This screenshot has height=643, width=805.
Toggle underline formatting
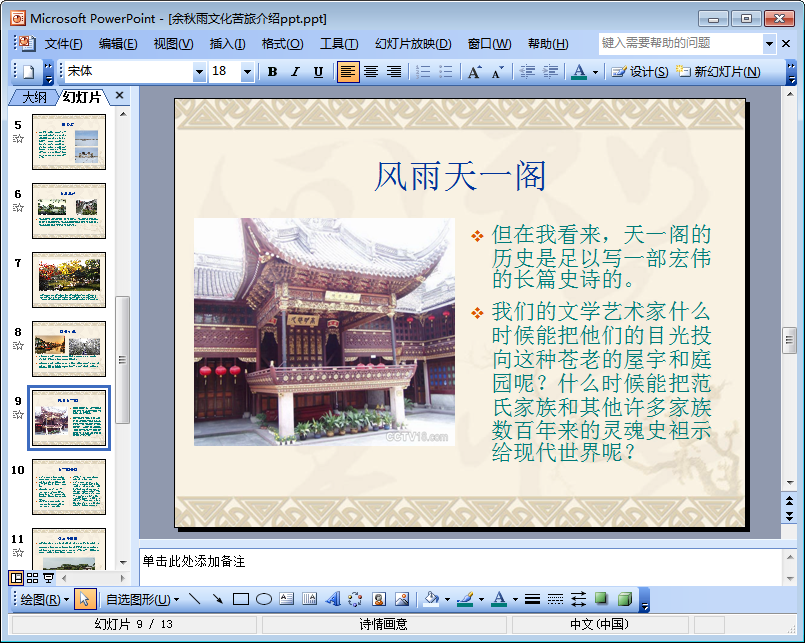318,72
